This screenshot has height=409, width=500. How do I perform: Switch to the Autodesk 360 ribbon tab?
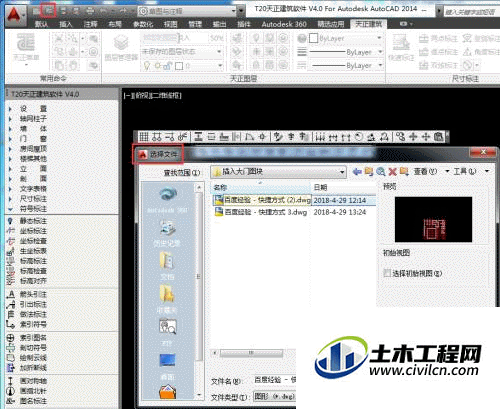[284, 24]
